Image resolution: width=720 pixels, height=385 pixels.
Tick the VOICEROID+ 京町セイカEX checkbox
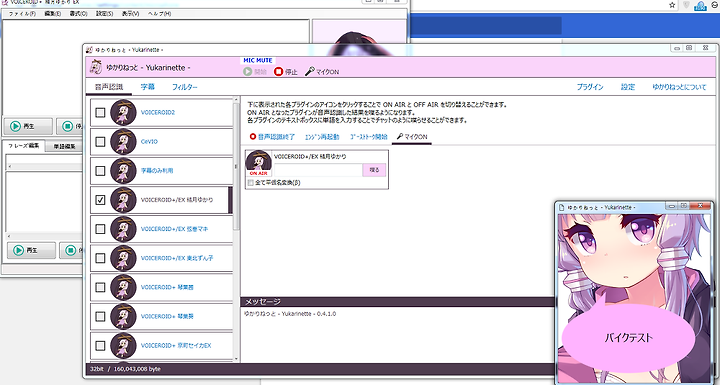(x=100, y=345)
